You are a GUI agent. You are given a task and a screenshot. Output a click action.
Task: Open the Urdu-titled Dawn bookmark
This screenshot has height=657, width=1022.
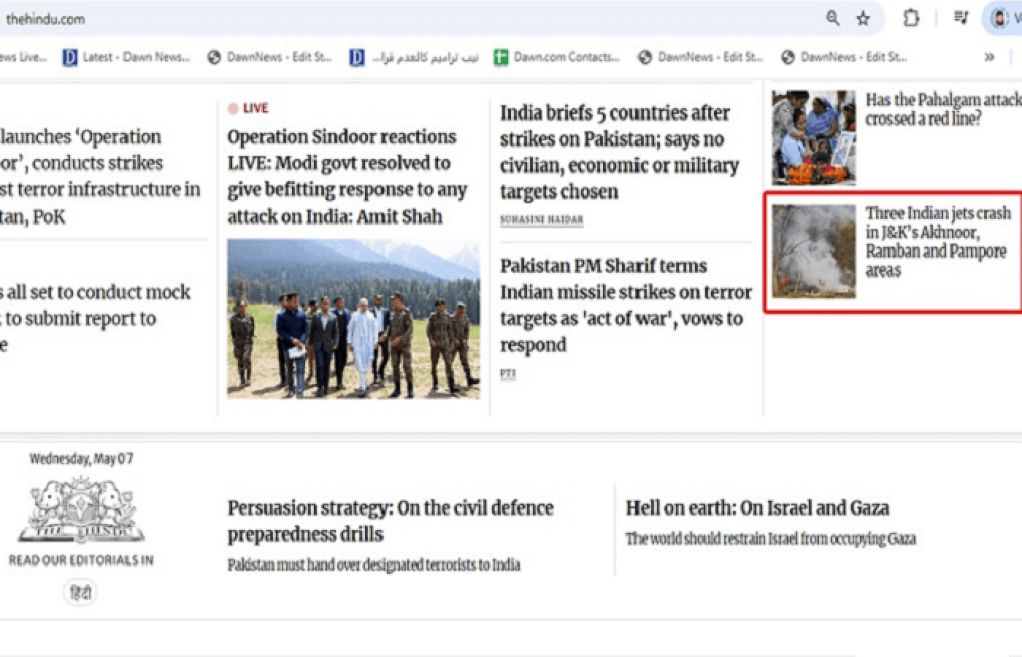pos(414,57)
